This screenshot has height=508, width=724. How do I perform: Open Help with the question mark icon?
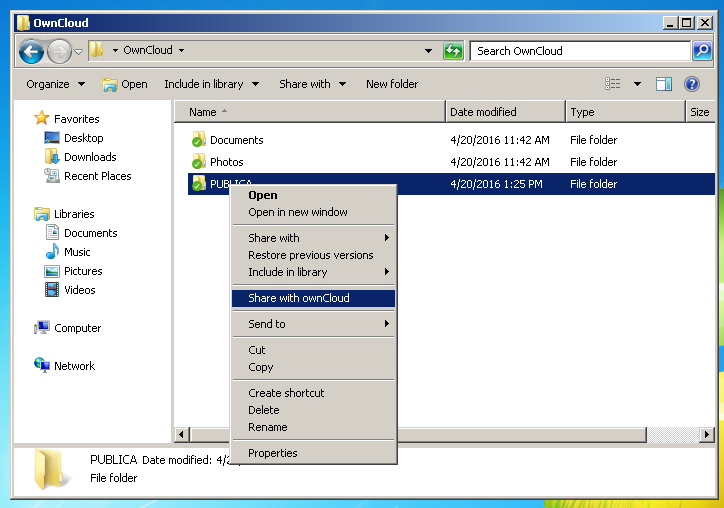(692, 84)
